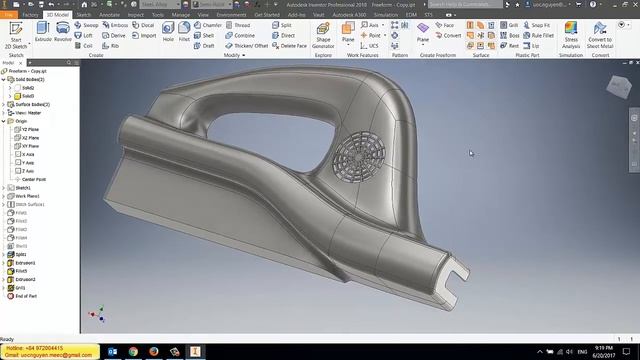Viewport: 640px width, 360px height.
Task: Select the YZ Plane in the browser
Action: pyautogui.click(x=27, y=129)
